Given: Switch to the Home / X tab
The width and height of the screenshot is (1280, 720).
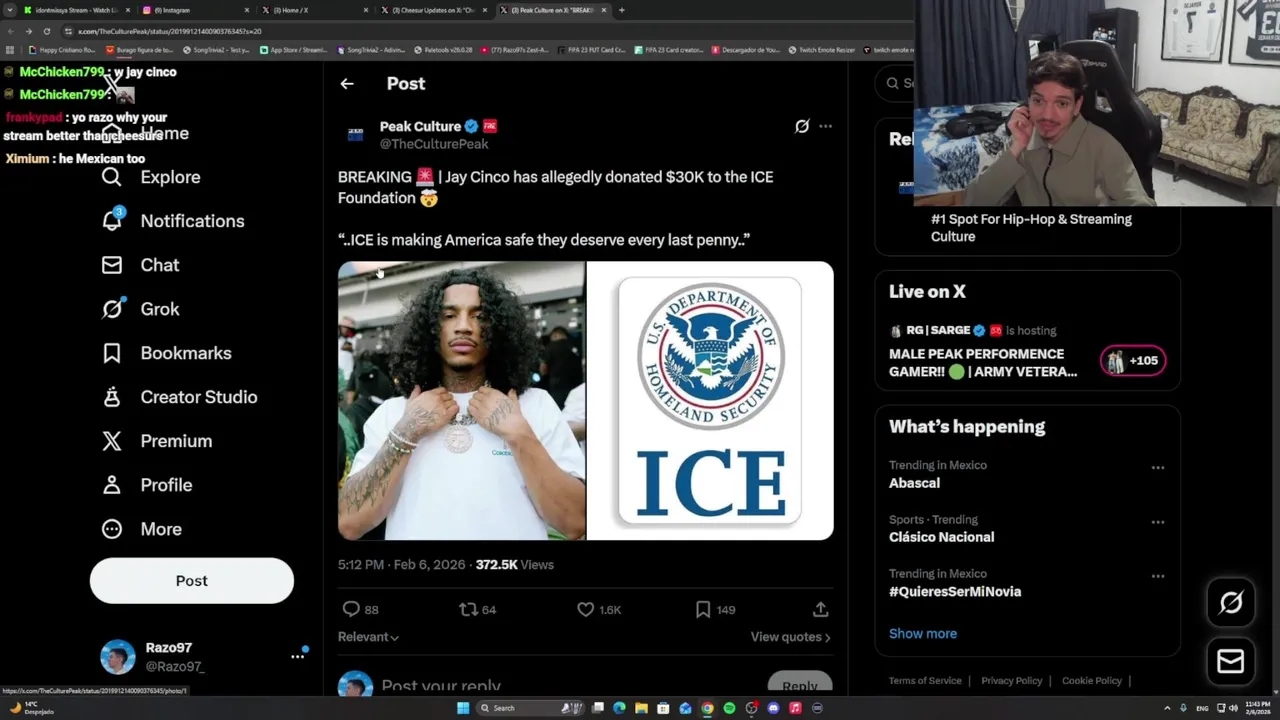Looking at the screenshot, I should (x=315, y=10).
